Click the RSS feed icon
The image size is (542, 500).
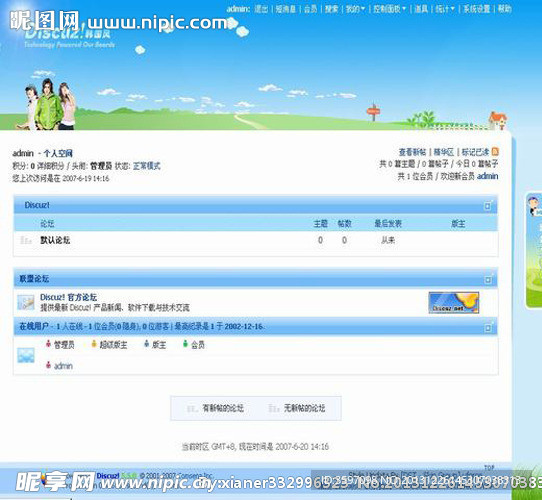point(495,152)
